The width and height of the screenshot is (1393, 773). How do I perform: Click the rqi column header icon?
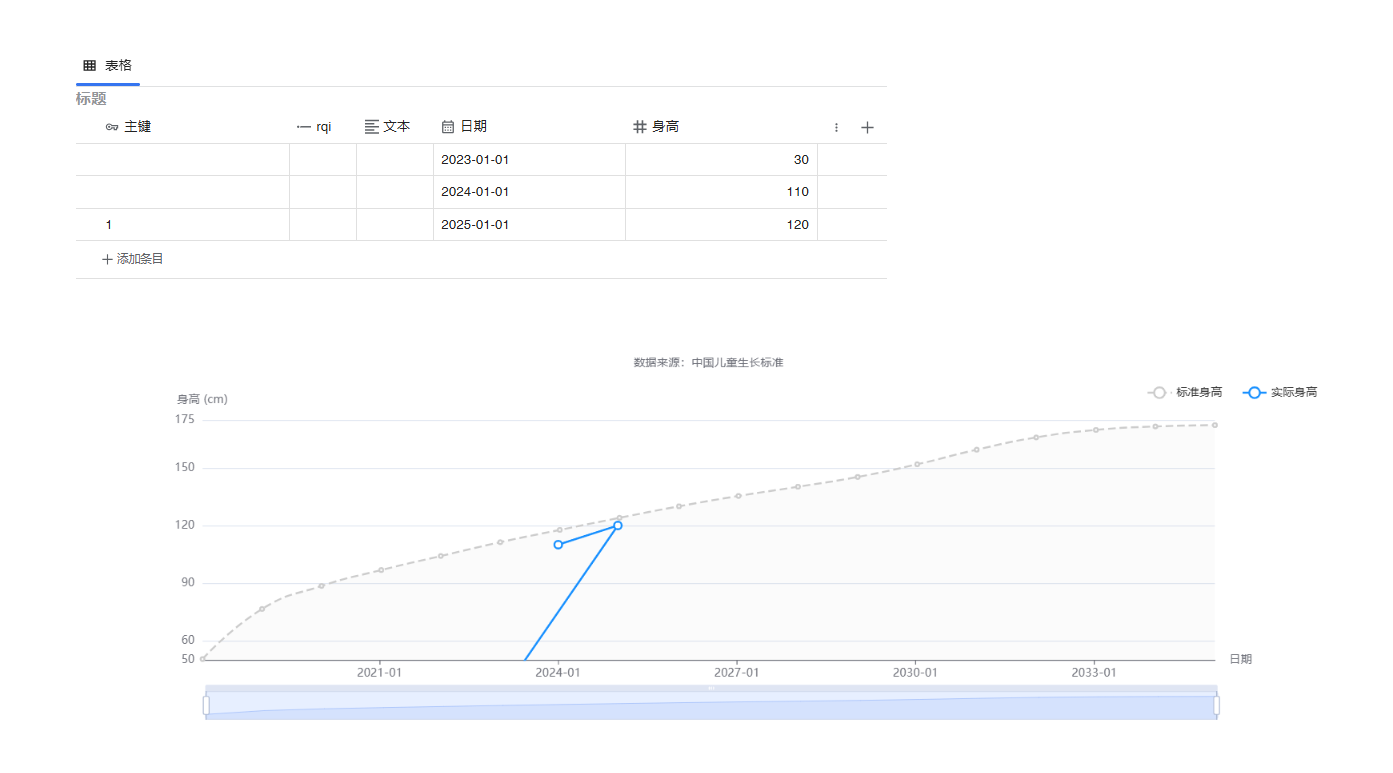304,127
